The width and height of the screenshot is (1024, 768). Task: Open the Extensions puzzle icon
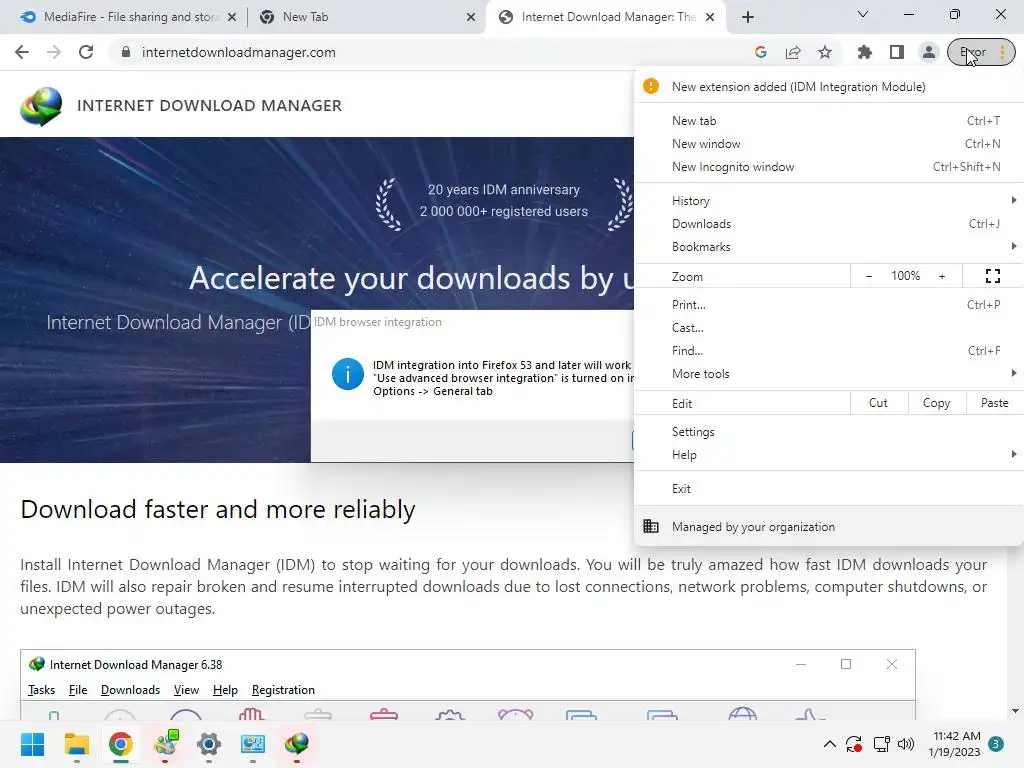pos(865,52)
